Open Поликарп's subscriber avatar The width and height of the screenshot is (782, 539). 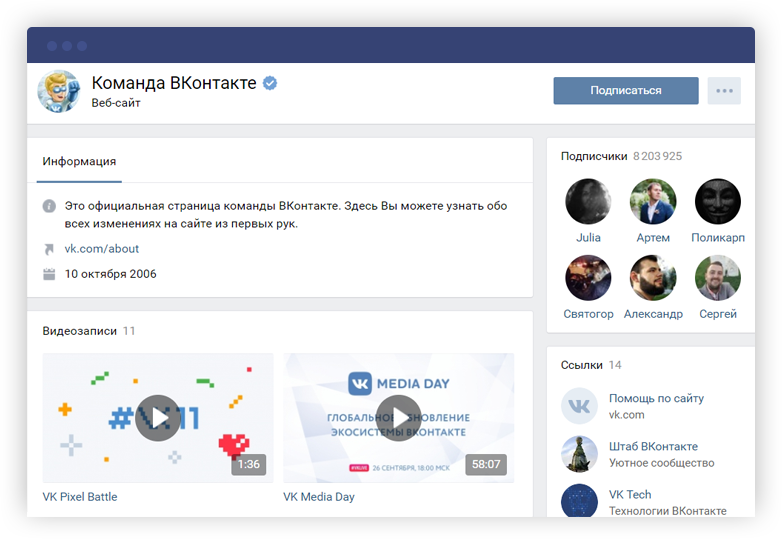coord(717,202)
